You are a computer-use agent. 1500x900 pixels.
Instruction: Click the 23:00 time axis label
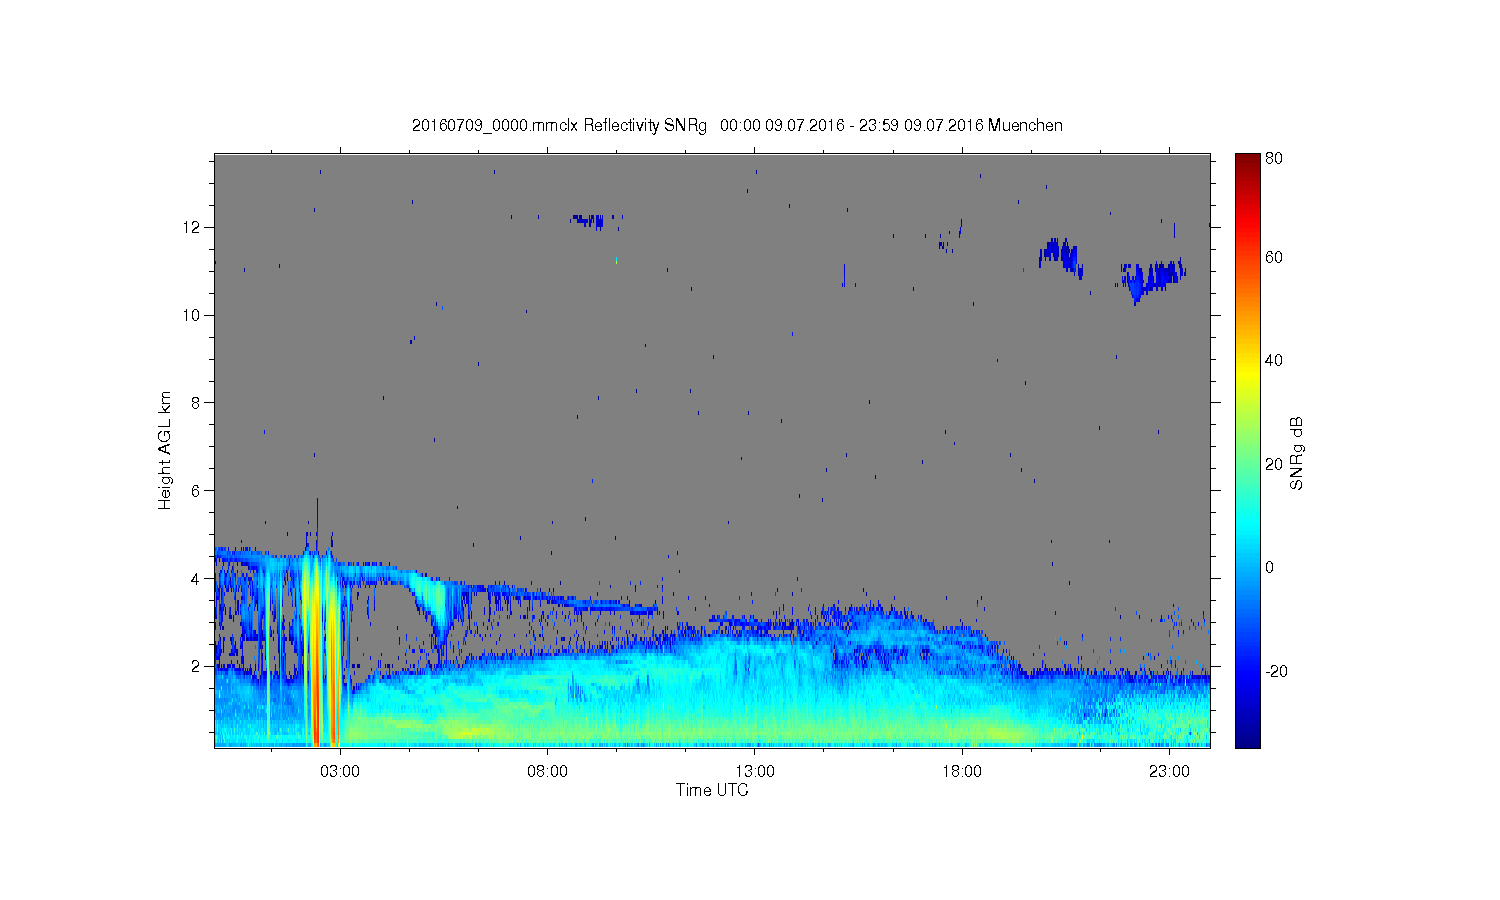tap(1169, 772)
